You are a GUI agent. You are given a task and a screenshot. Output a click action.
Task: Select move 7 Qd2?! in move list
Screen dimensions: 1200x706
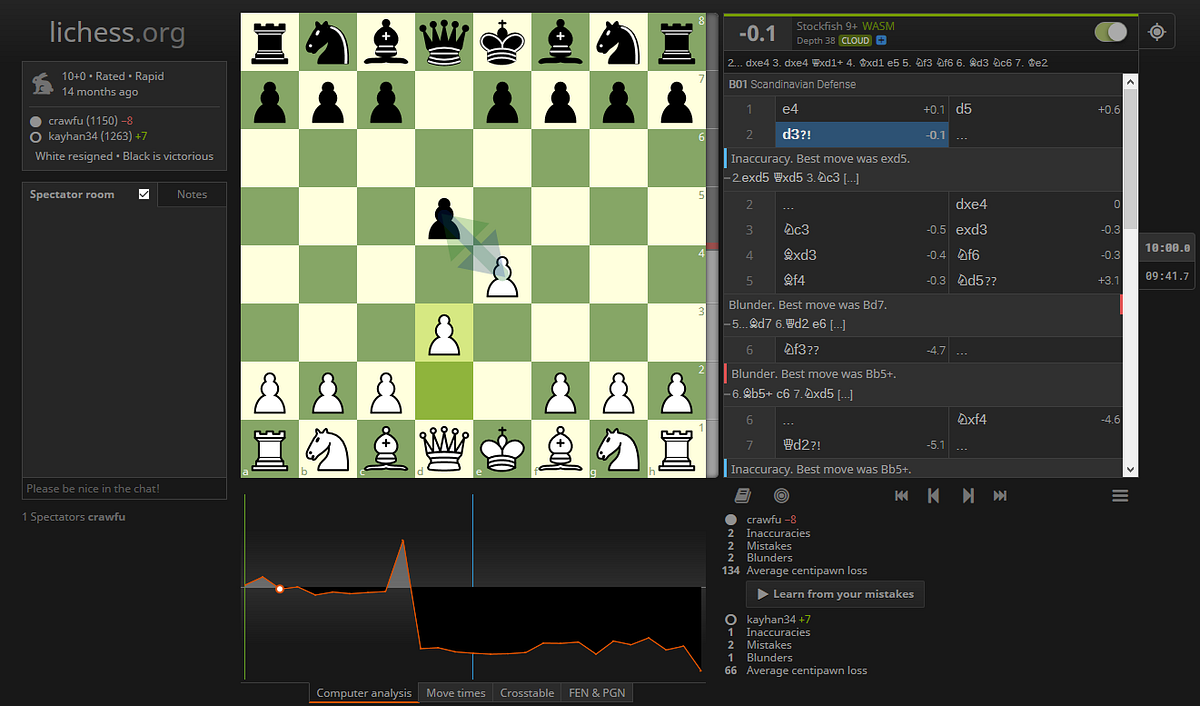(860, 445)
